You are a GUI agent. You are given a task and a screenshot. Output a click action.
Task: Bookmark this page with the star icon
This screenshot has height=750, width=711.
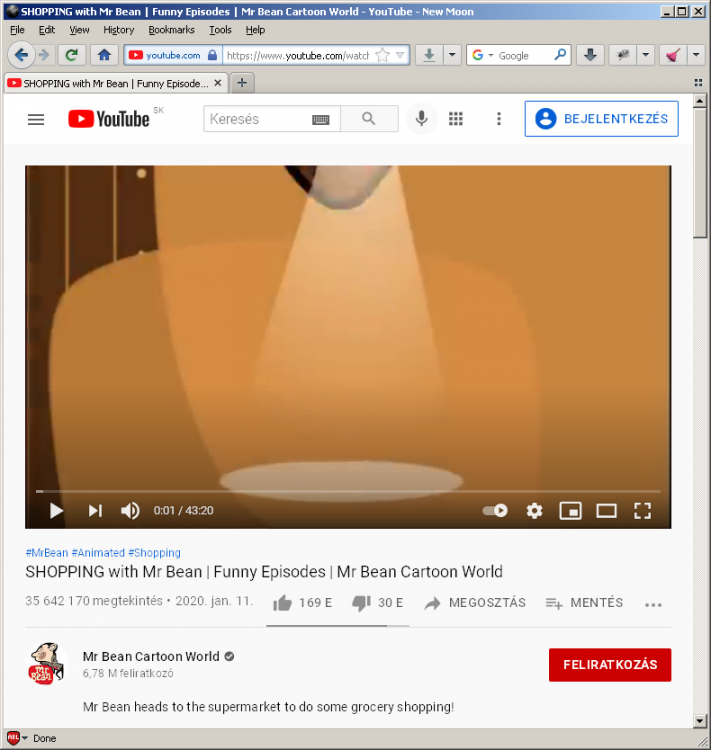[x=382, y=55]
